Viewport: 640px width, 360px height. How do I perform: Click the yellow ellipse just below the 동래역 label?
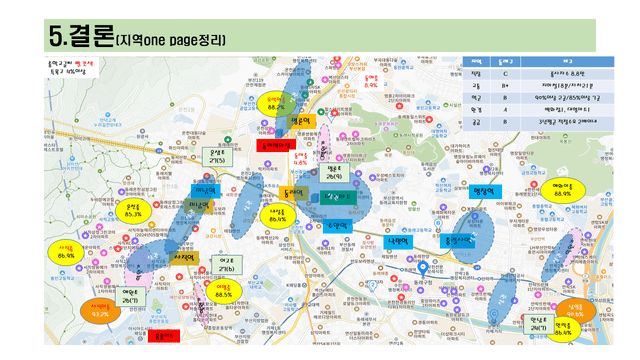(278, 216)
